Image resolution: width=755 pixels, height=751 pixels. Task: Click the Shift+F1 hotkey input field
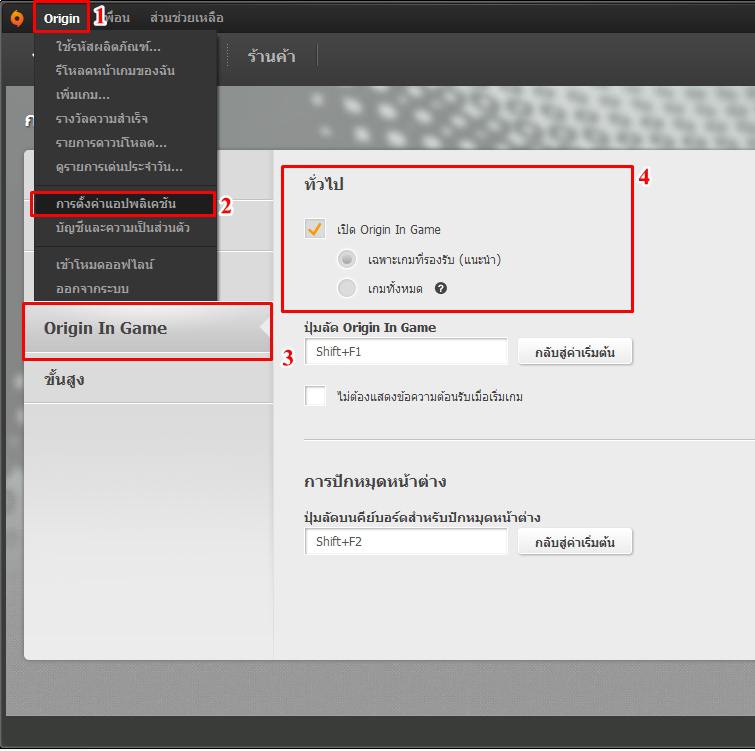pos(406,351)
